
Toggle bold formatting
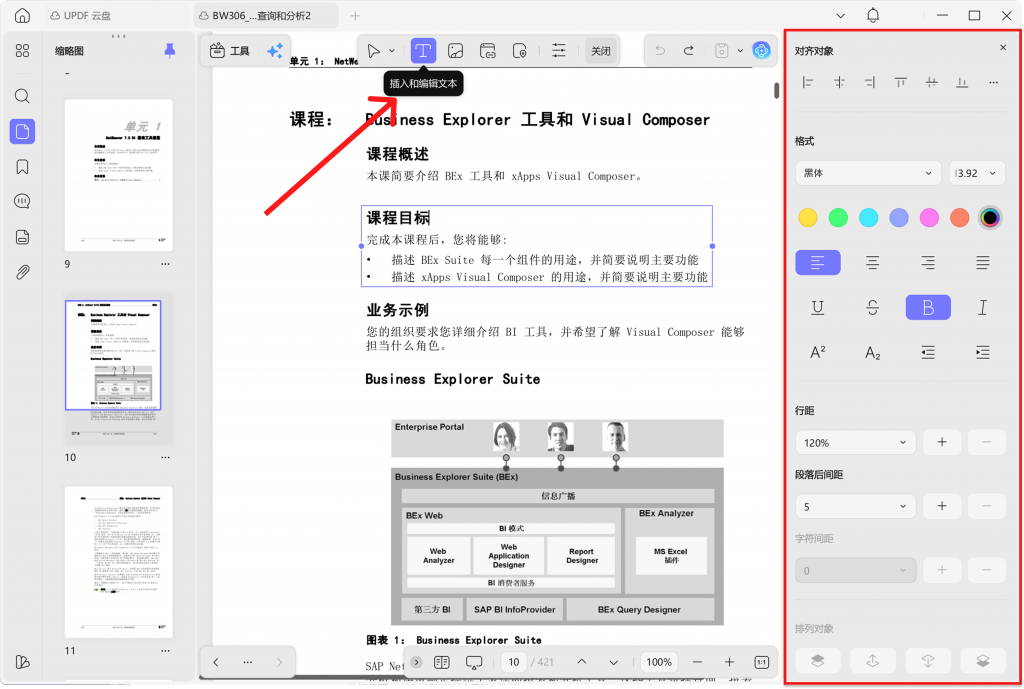[927, 308]
